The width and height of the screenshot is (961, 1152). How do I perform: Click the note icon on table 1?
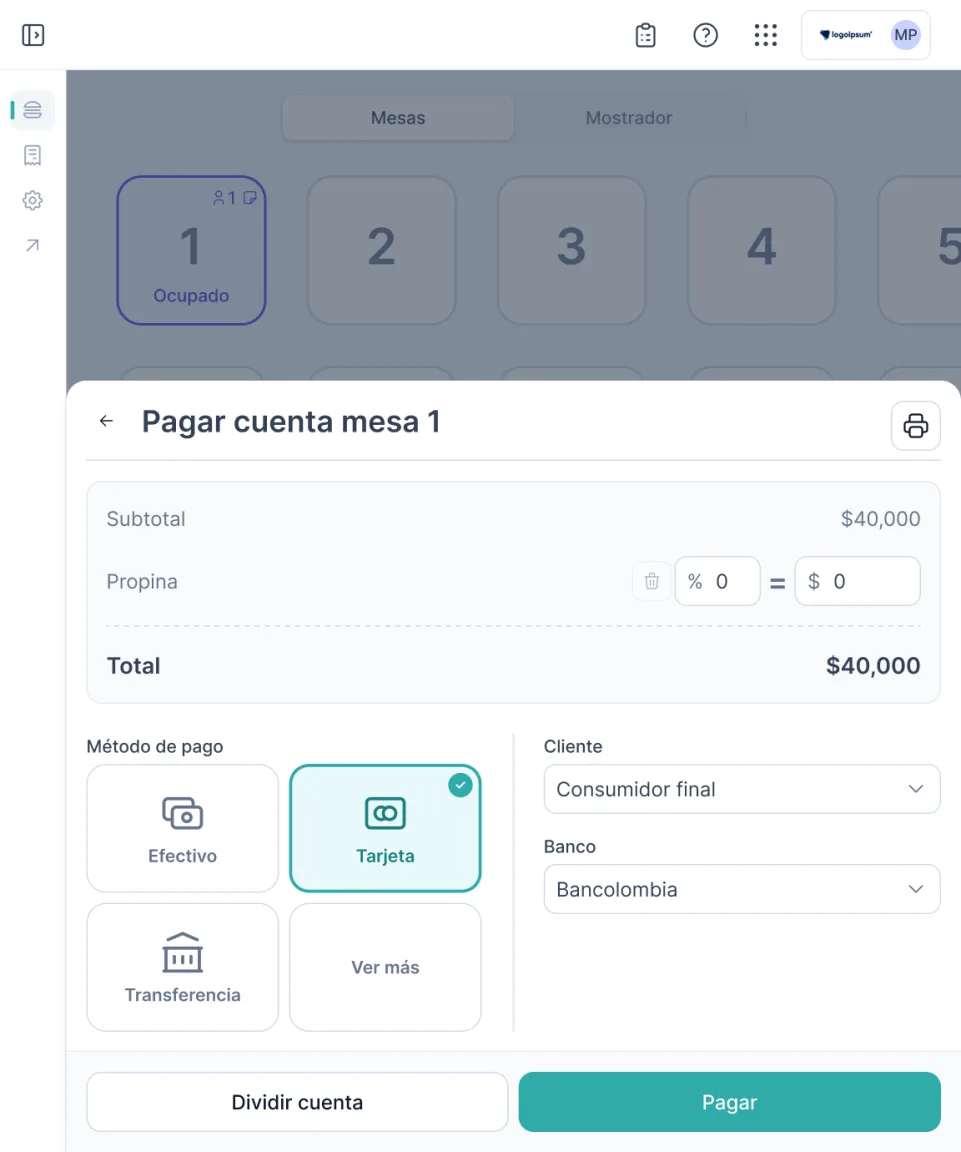[x=250, y=198]
